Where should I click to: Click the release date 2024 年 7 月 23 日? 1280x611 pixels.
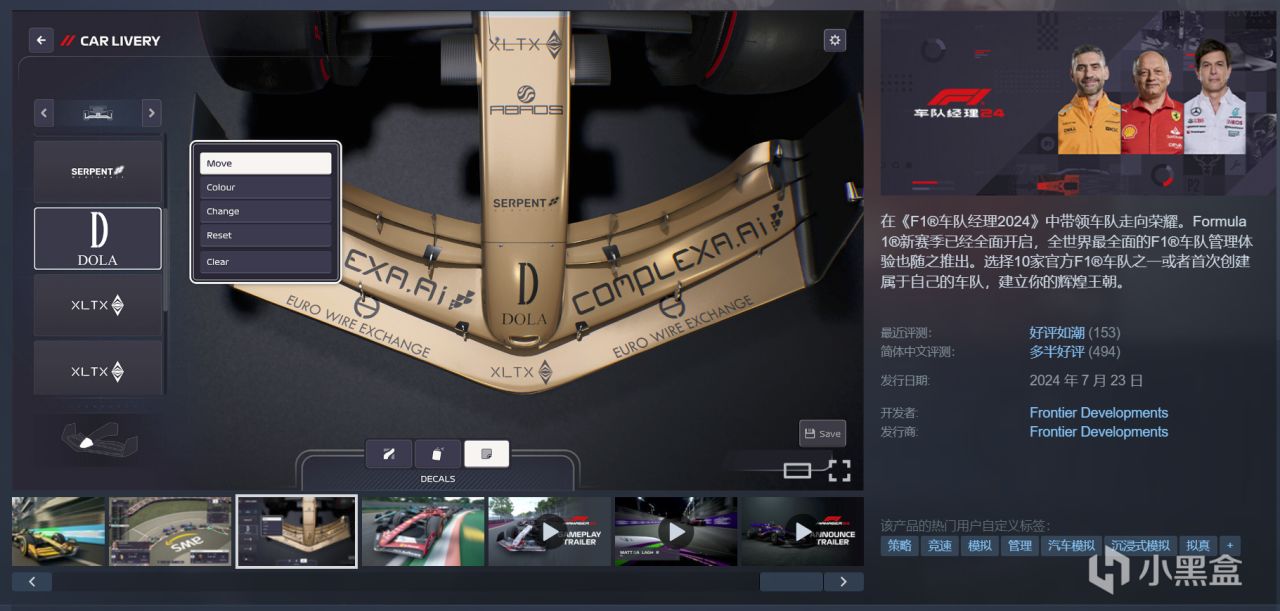click(1086, 380)
